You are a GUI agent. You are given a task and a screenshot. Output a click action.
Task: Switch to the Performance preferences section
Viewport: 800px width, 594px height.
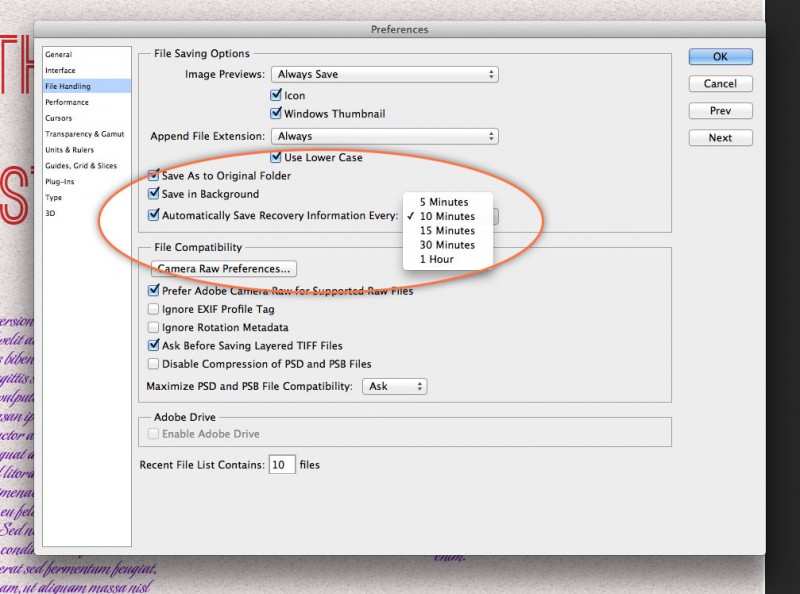coord(67,102)
